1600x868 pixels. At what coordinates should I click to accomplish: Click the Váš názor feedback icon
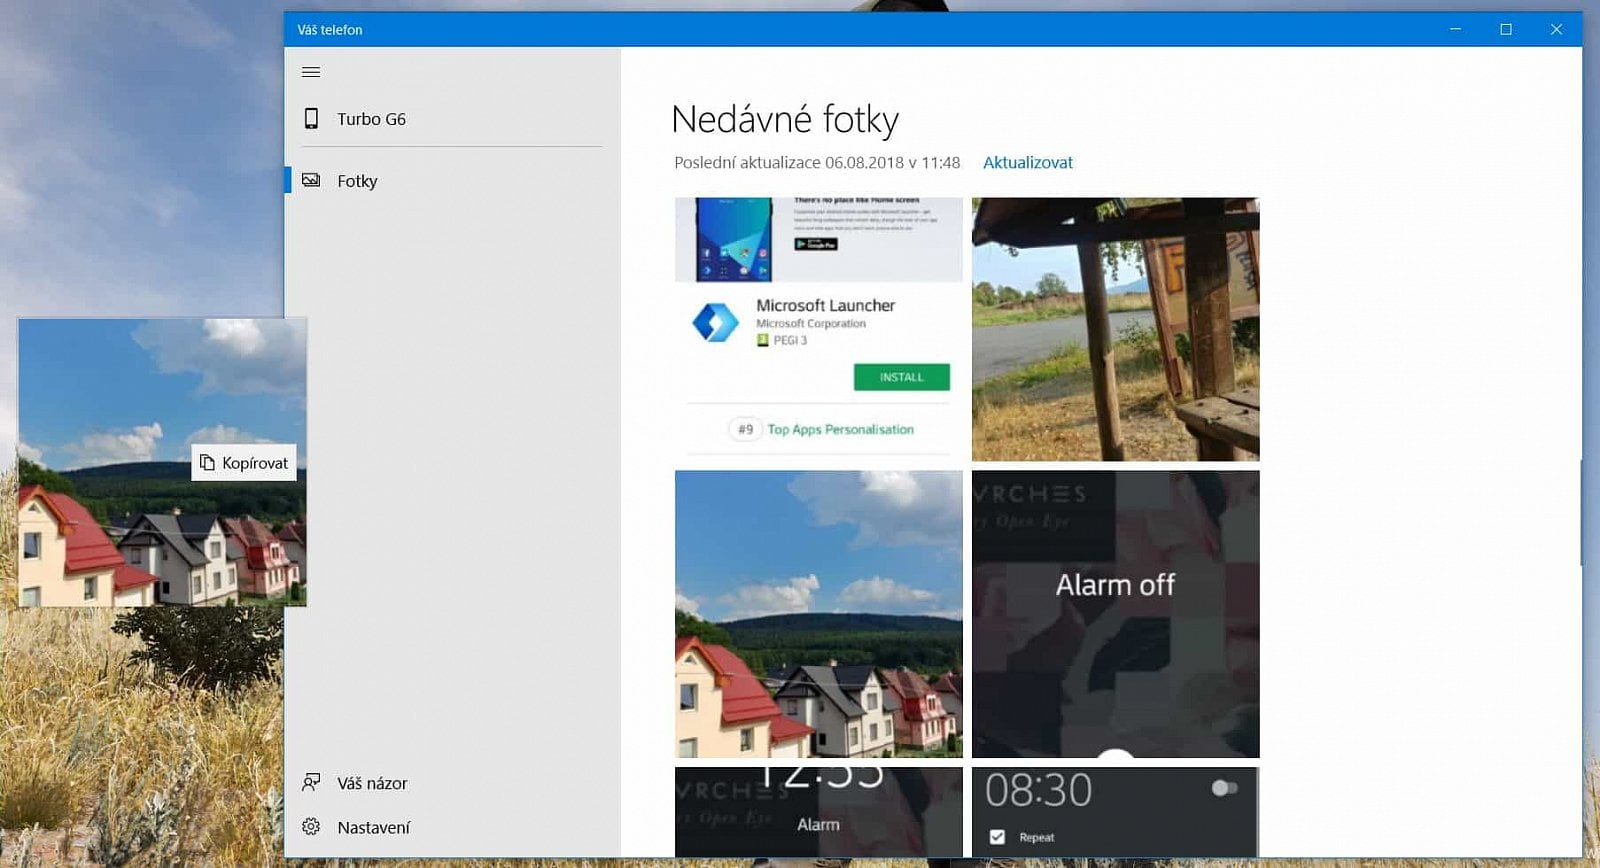tap(311, 782)
